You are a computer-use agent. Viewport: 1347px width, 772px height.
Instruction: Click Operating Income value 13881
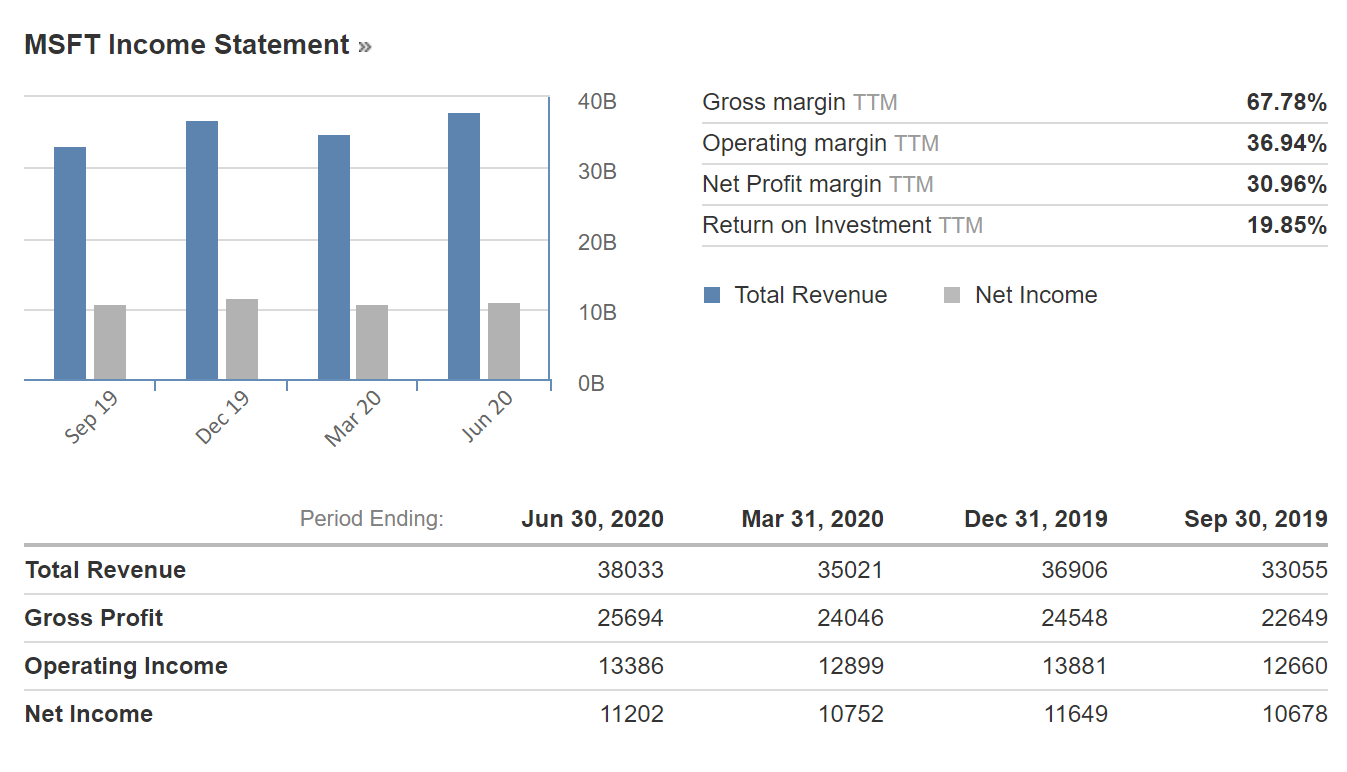[x=1075, y=666]
